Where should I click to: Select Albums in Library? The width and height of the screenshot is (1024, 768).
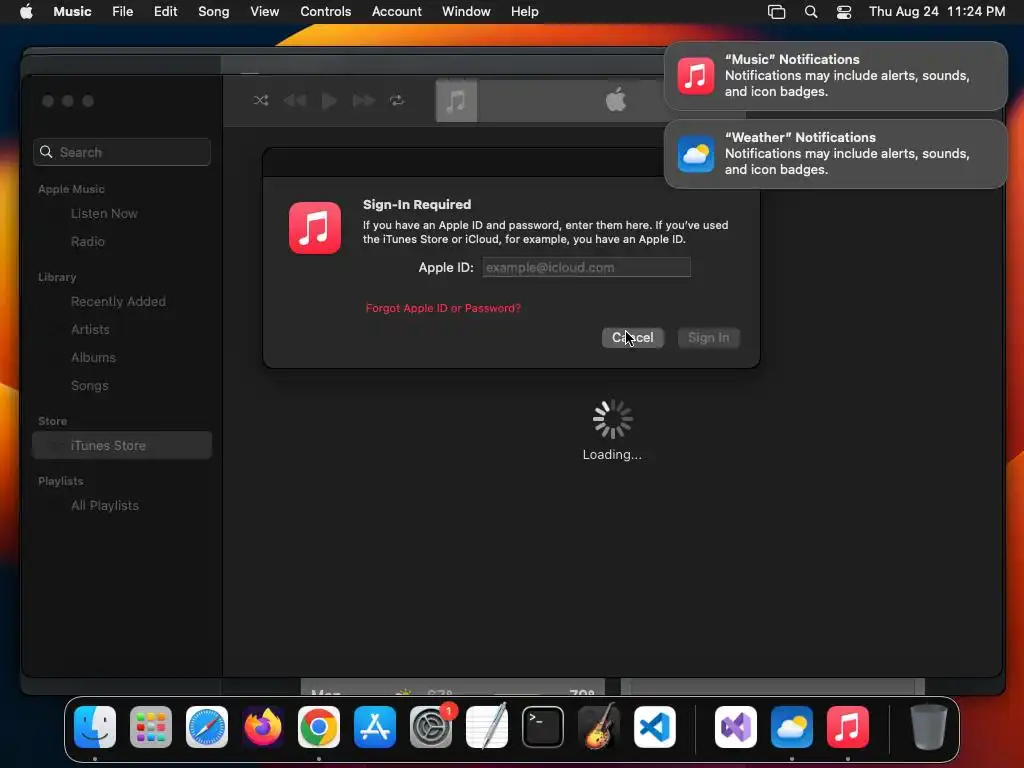point(93,358)
